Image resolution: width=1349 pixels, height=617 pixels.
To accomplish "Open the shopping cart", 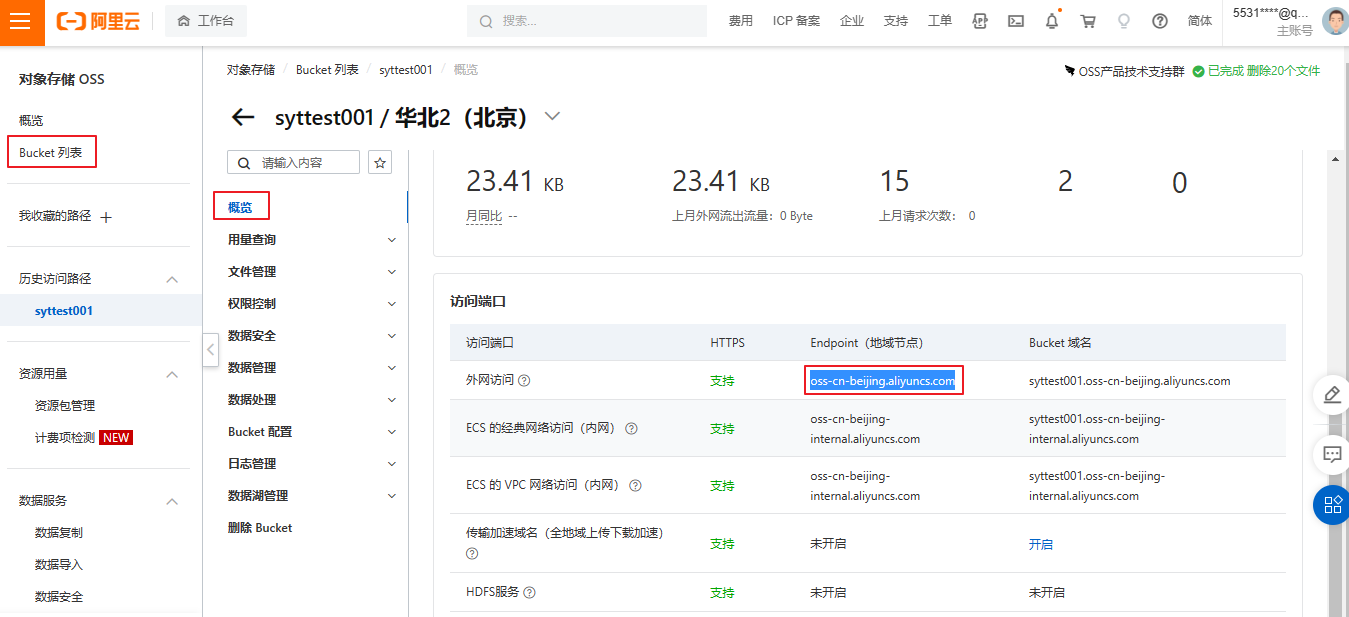I will (x=1088, y=21).
